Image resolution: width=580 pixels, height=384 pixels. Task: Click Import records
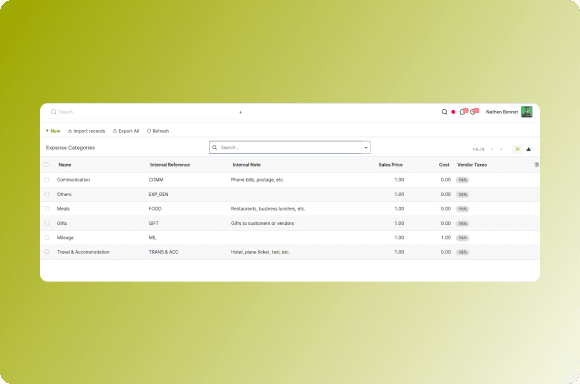[87, 131]
